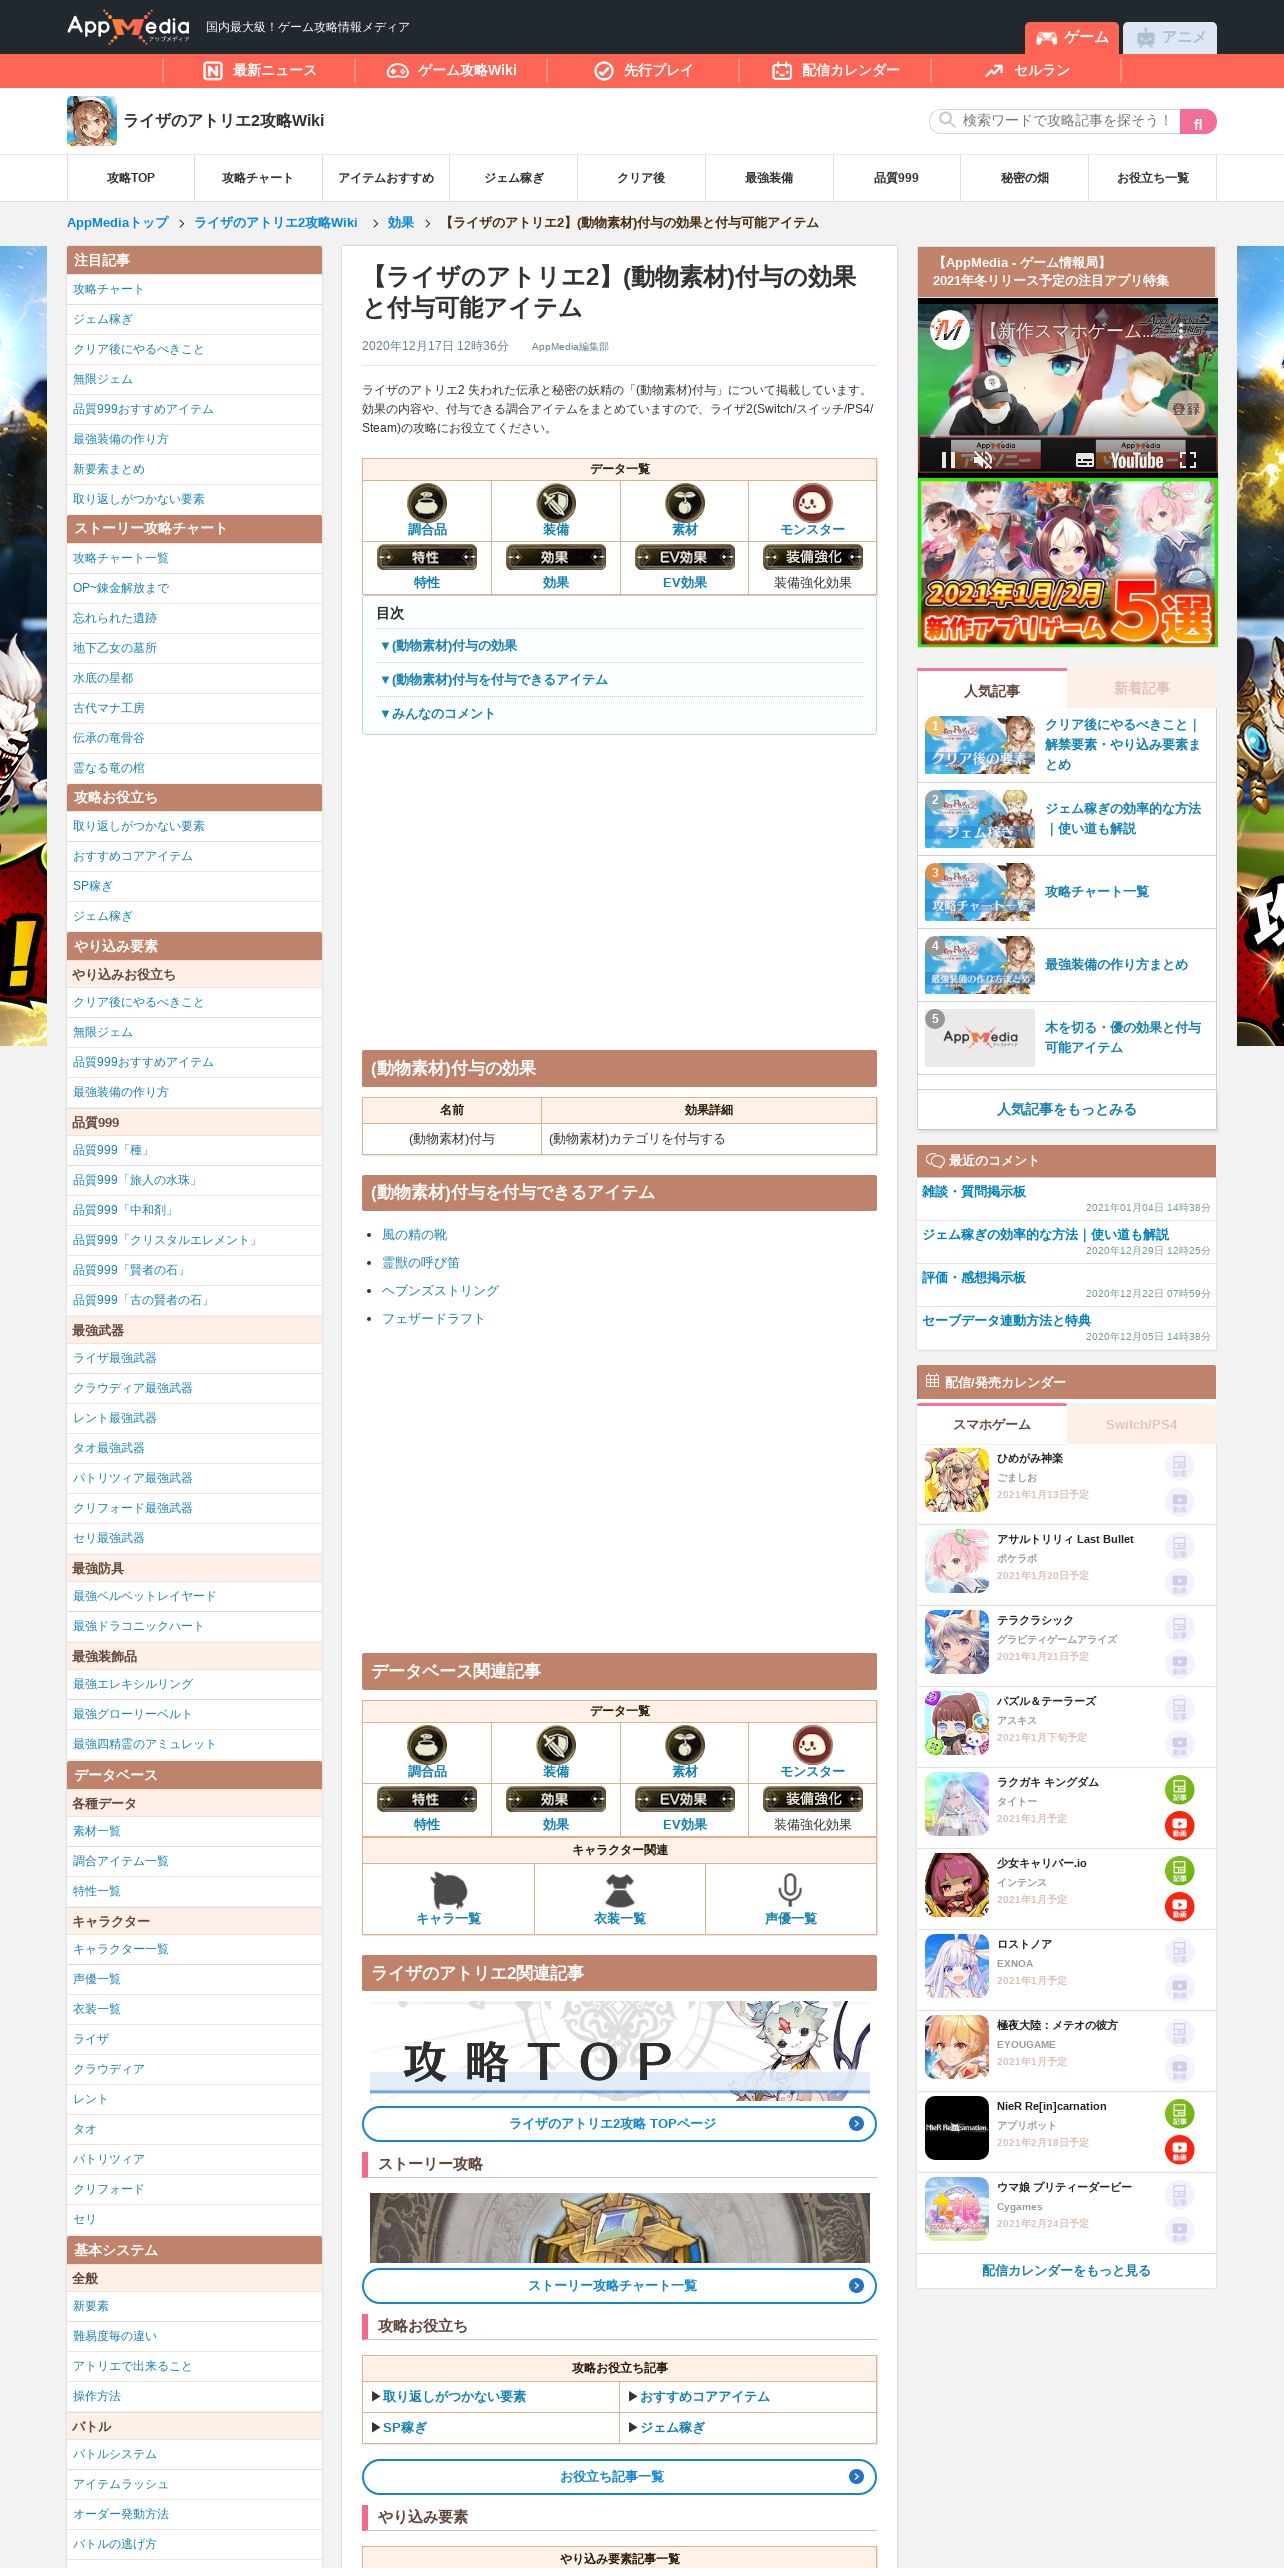Screen dimensions: 1284x2568
Task: Jump to ▼みんなのコメント section
Action: [436, 714]
